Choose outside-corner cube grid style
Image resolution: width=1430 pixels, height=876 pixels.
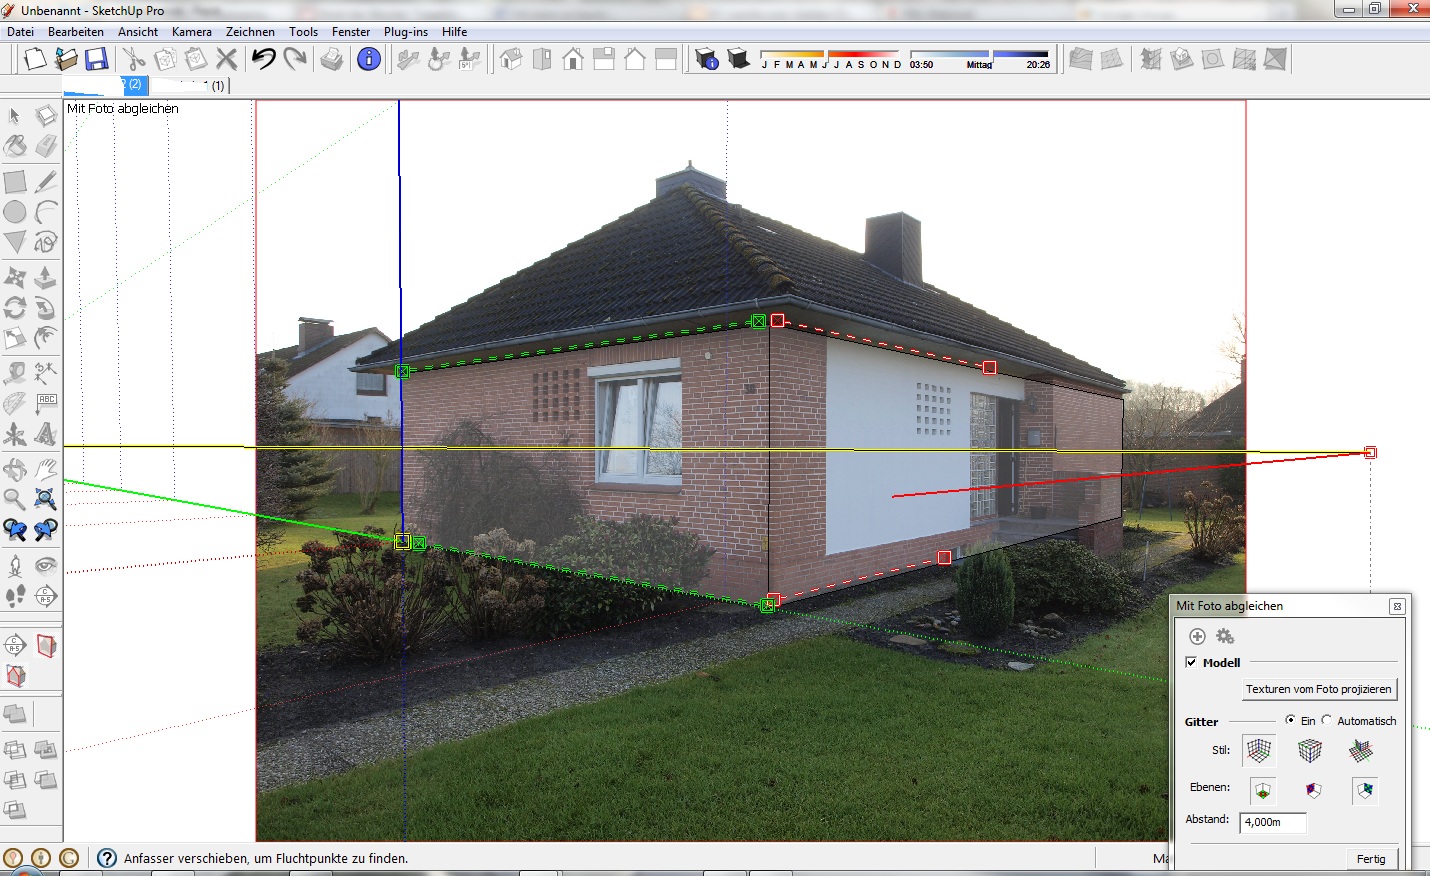click(1310, 750)
